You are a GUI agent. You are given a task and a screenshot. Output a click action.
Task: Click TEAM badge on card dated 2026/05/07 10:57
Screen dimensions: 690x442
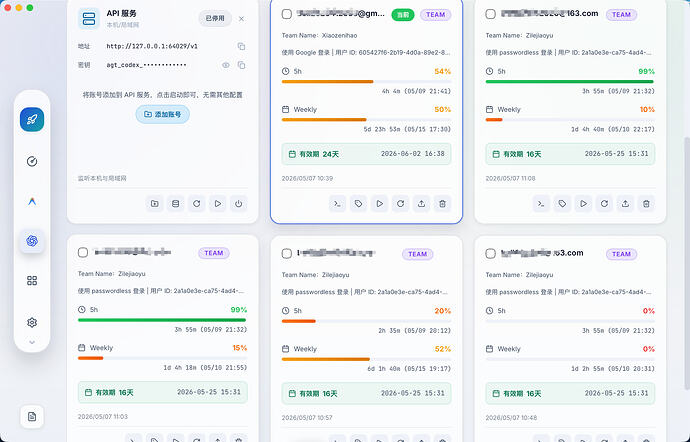[417, 254]
